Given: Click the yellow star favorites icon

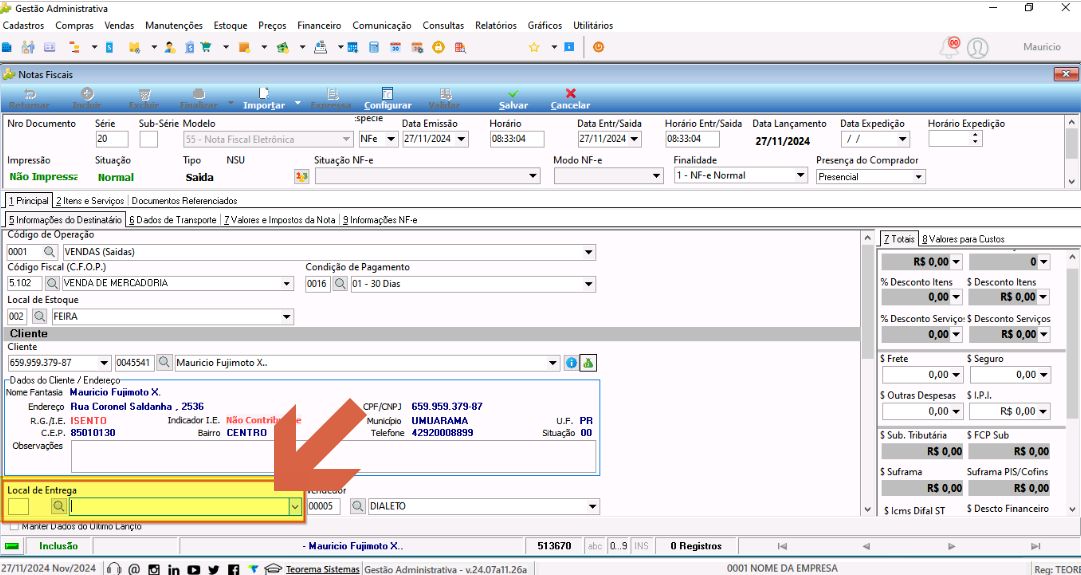Looking at the screenshot, I should coord(534,48).
